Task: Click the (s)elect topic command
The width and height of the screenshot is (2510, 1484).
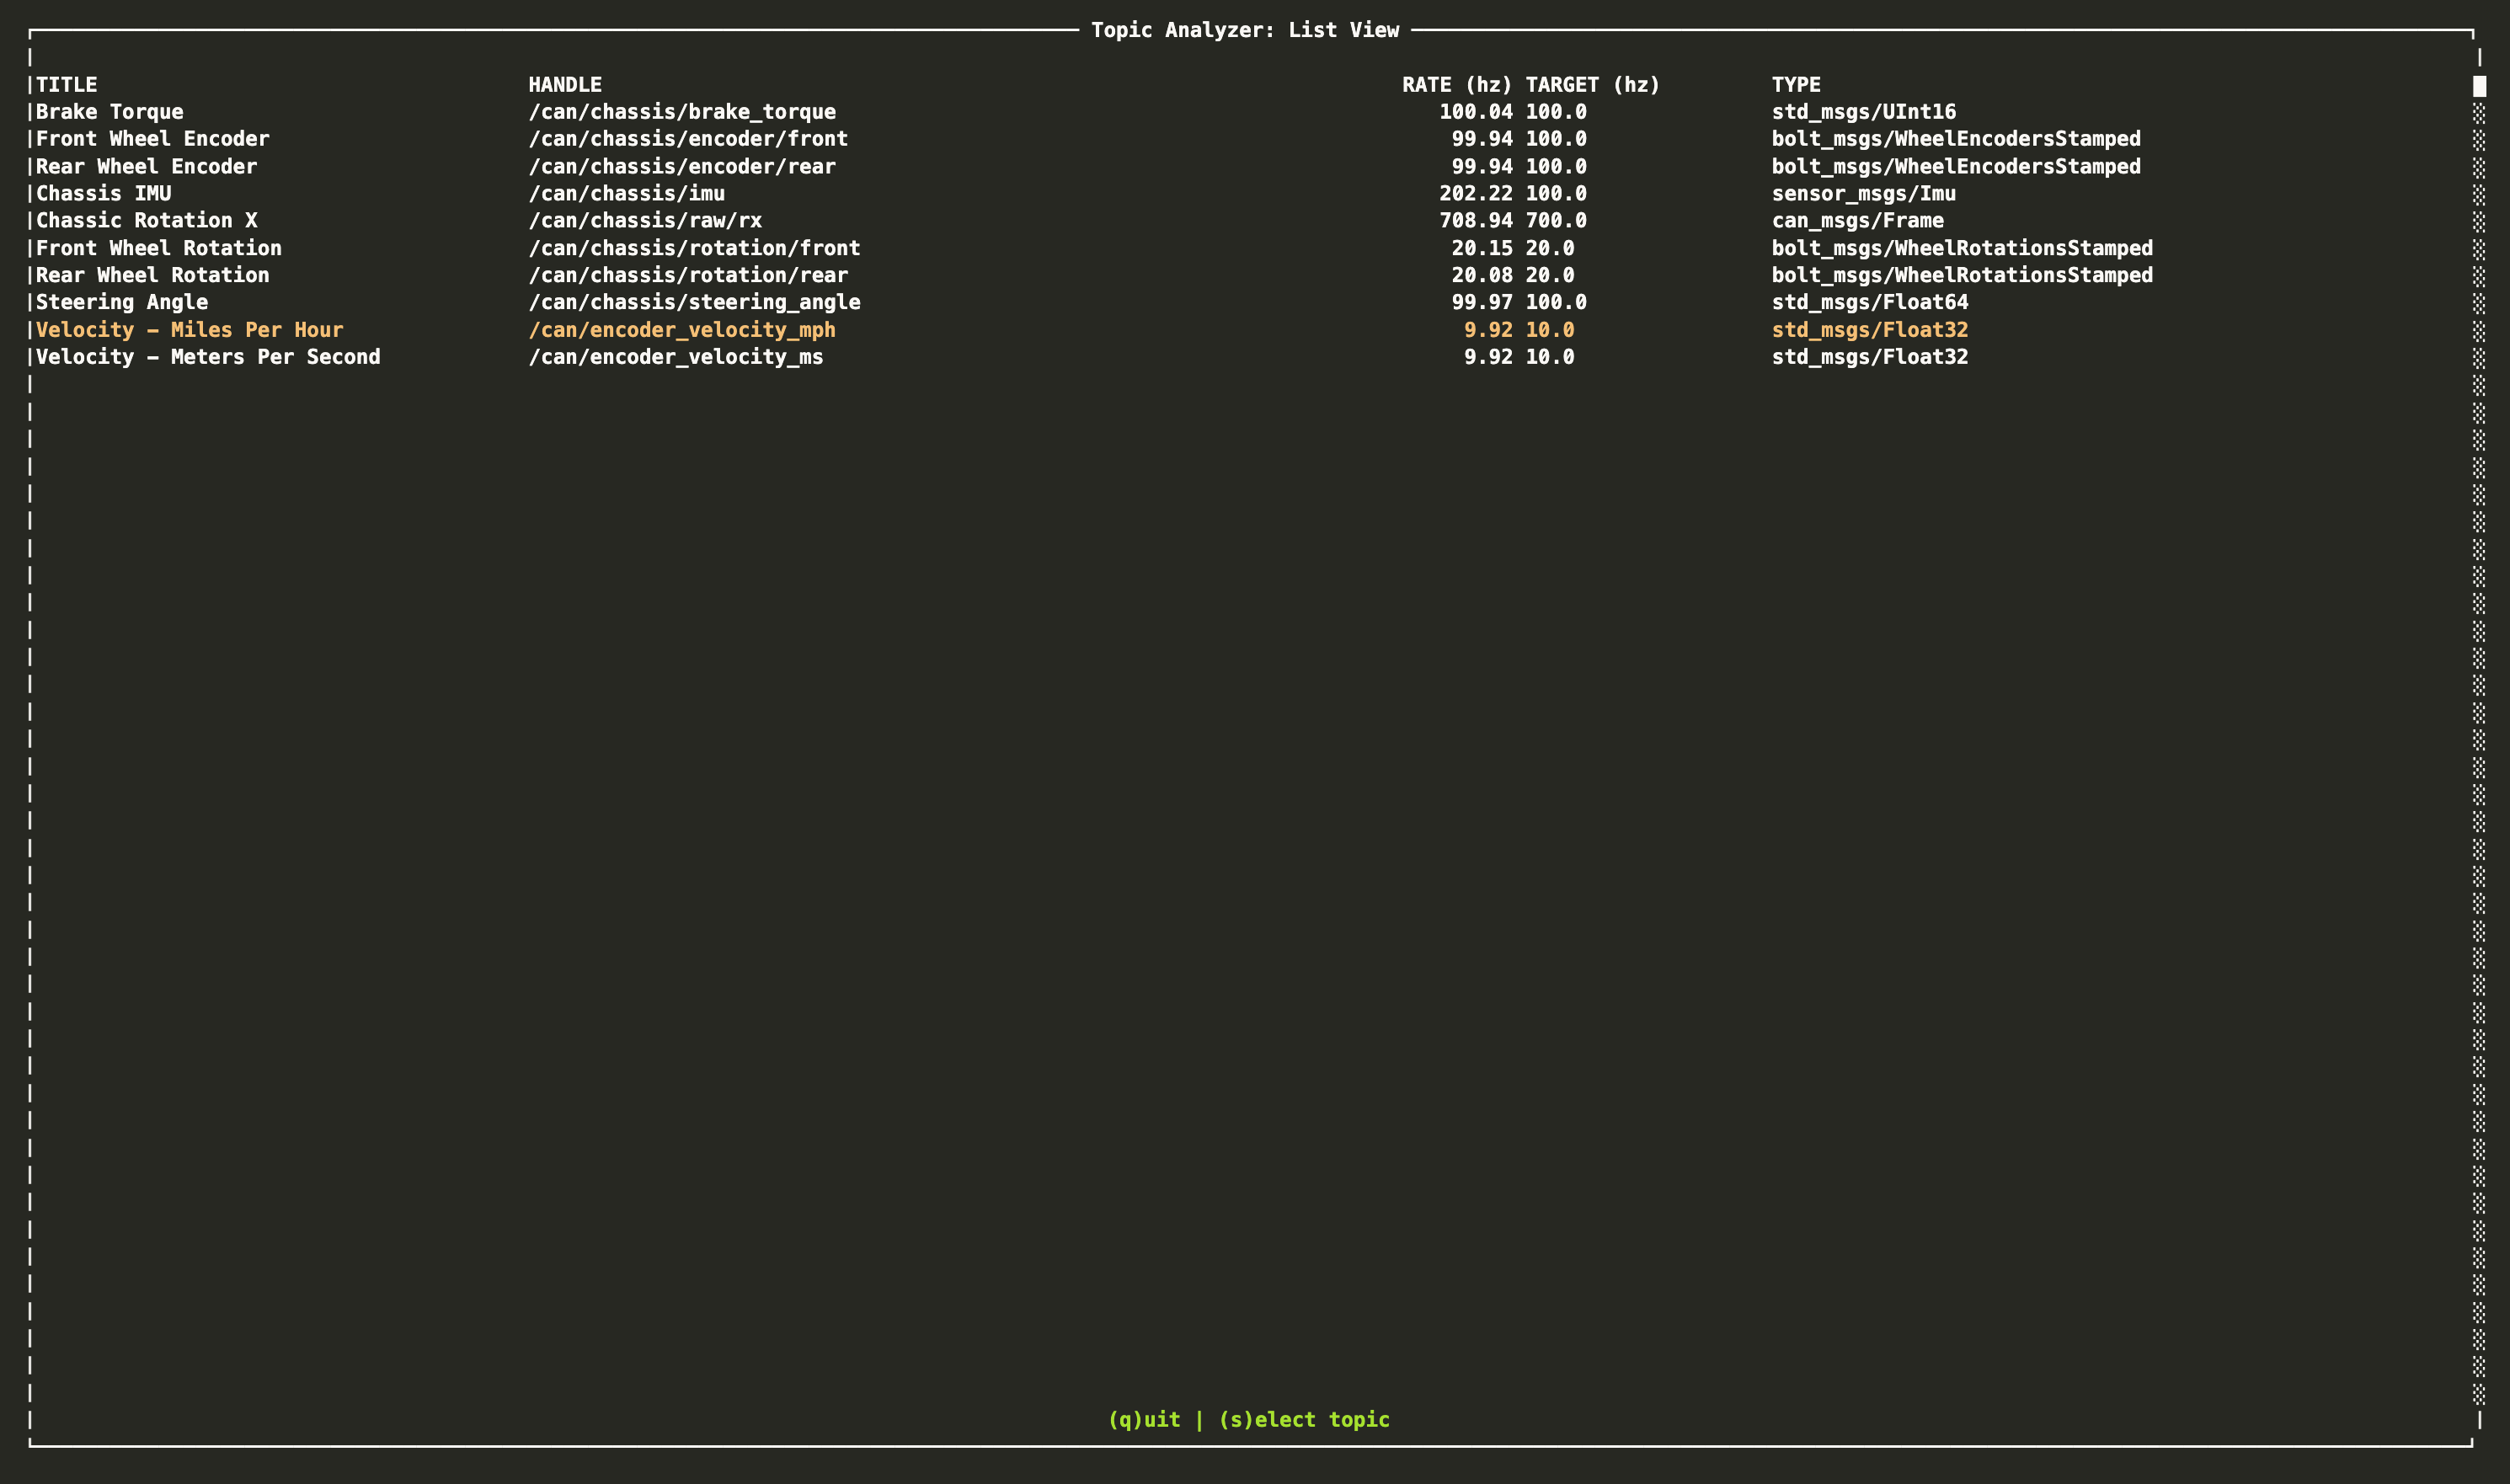Action: click(x=1304, y=1420)
